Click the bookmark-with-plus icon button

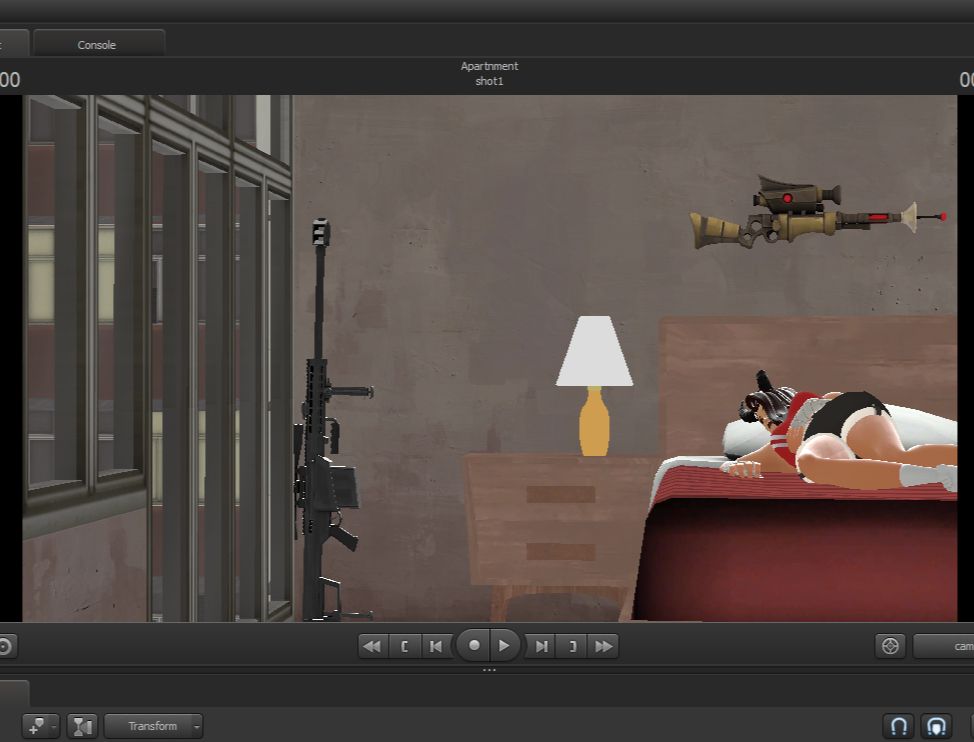coord(40,726)
